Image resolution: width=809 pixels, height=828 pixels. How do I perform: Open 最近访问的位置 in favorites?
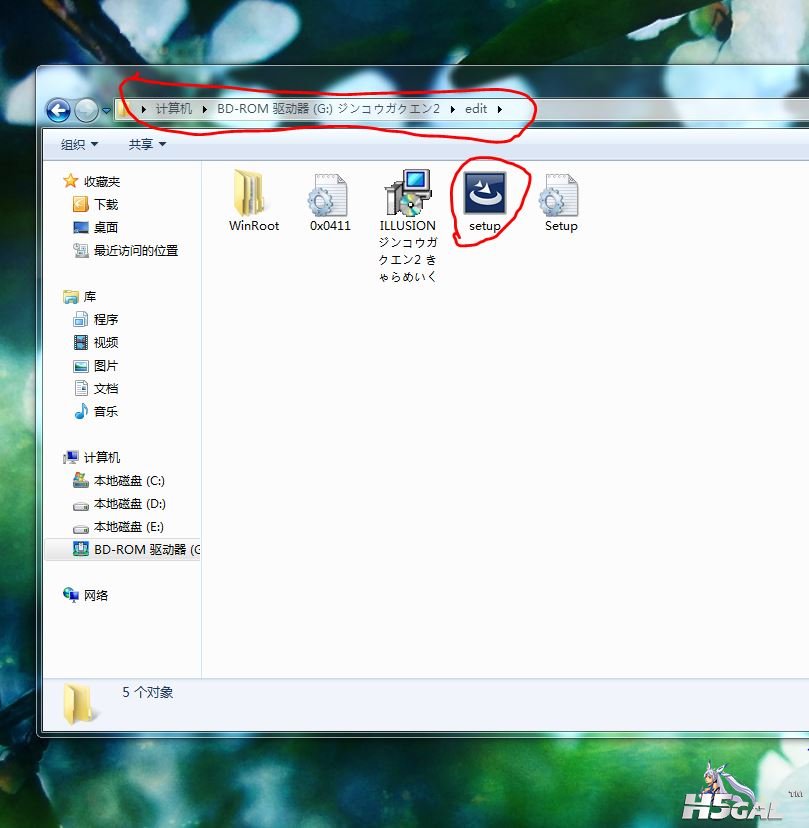136,250
